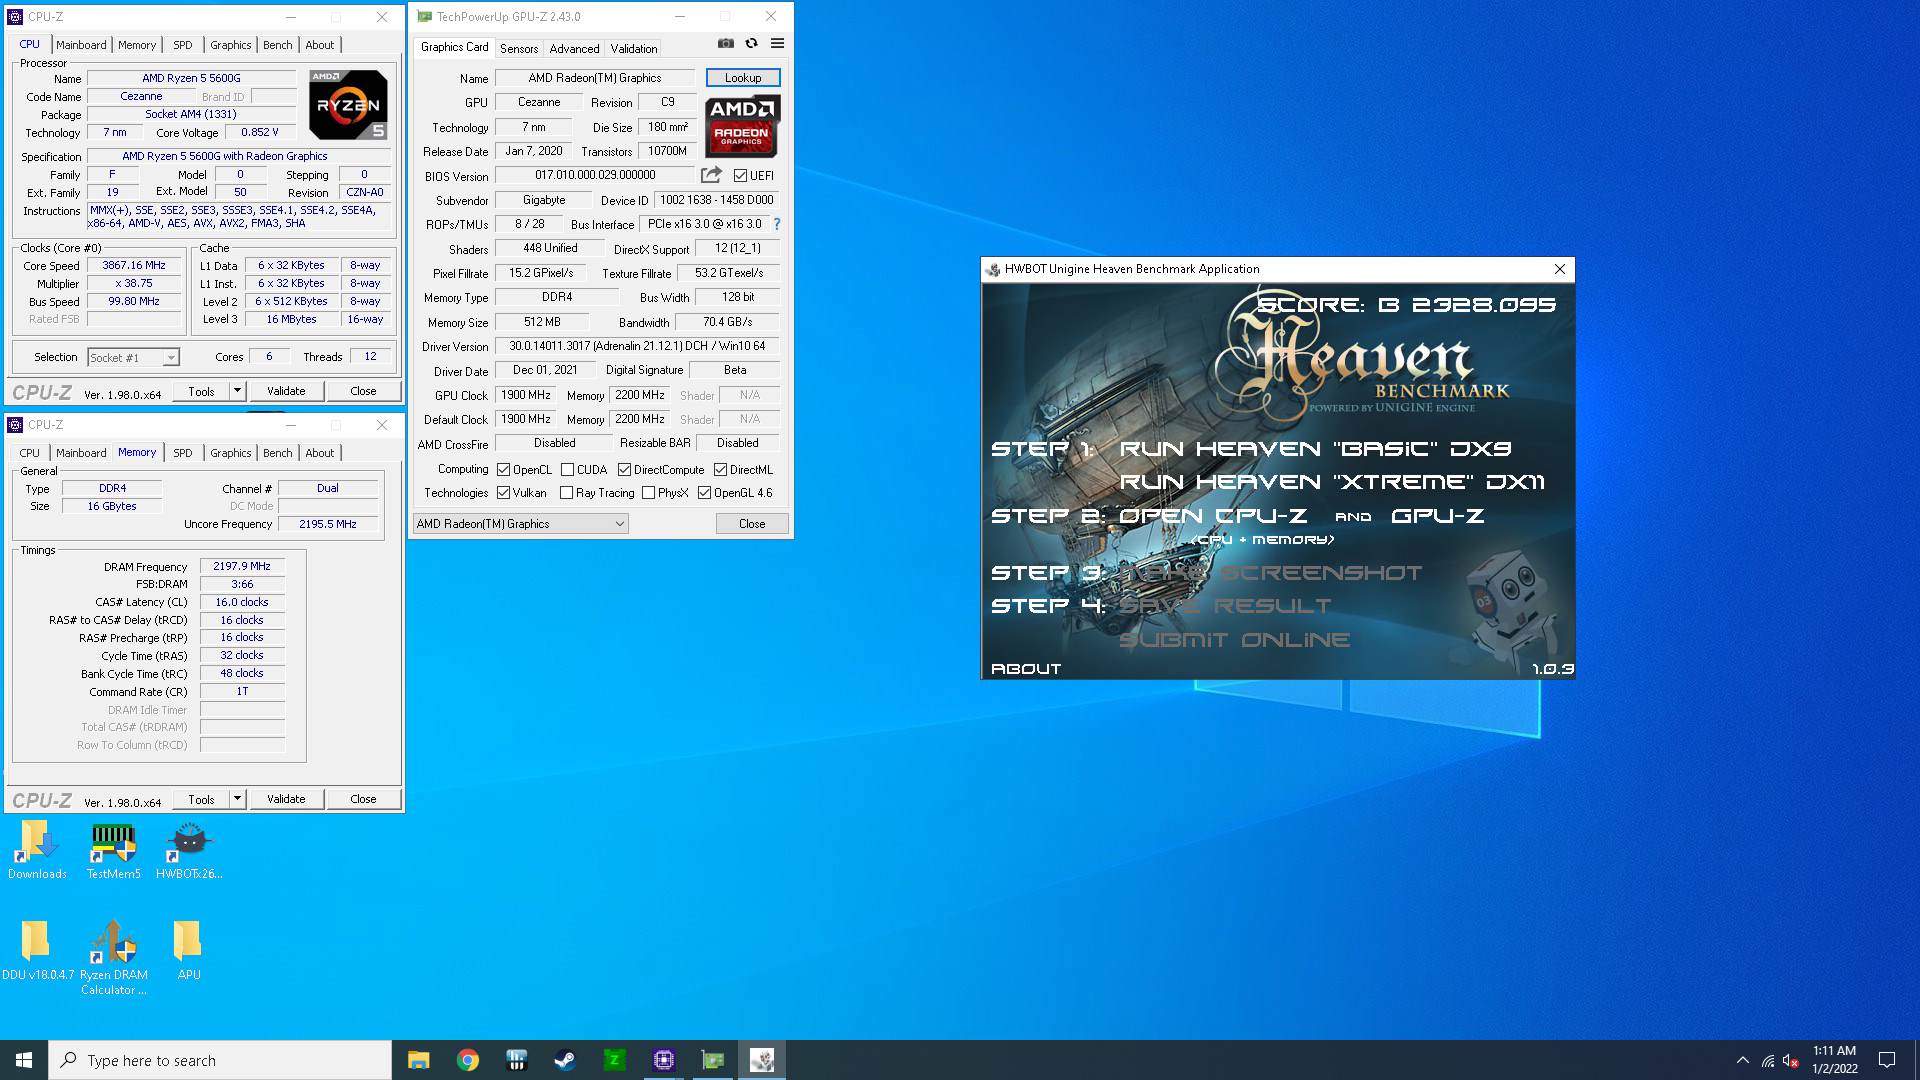This screenshot has width=1920, height=1080.
Task: Click the CPU-Z purple chip taskbar icon
Action: [x=663, y=1060]
